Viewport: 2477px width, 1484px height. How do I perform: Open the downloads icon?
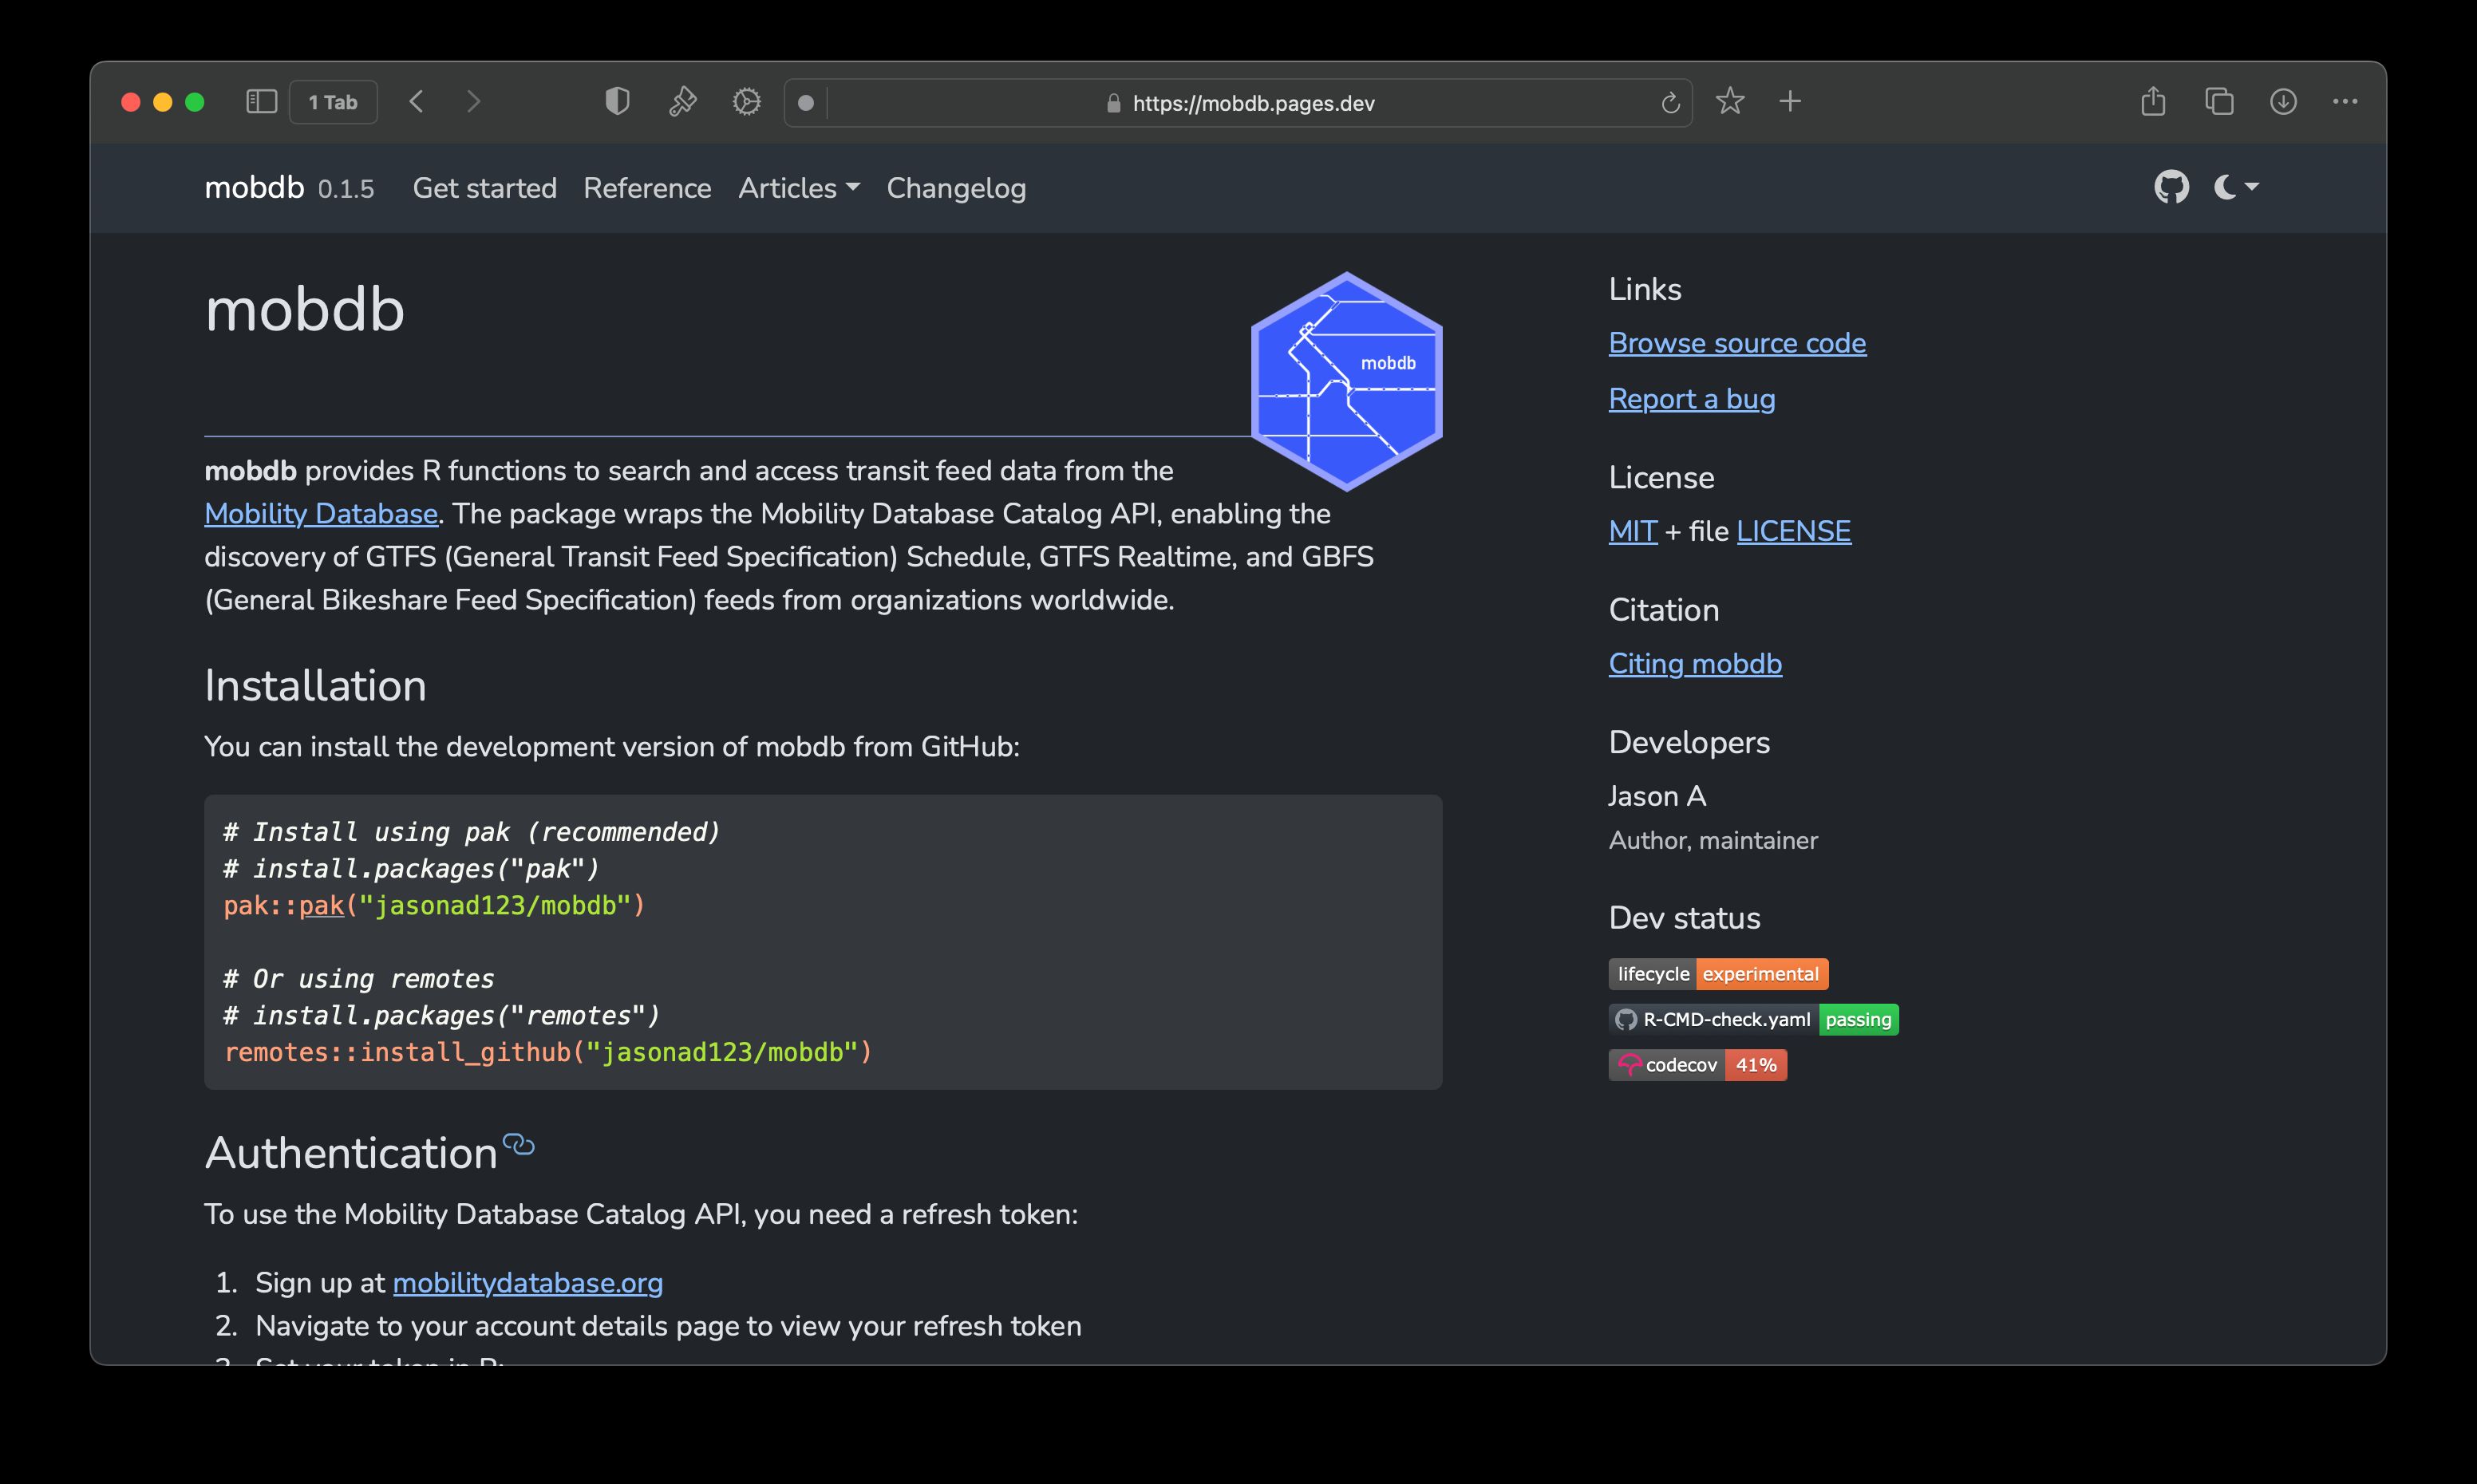(x=2283, y=101)
